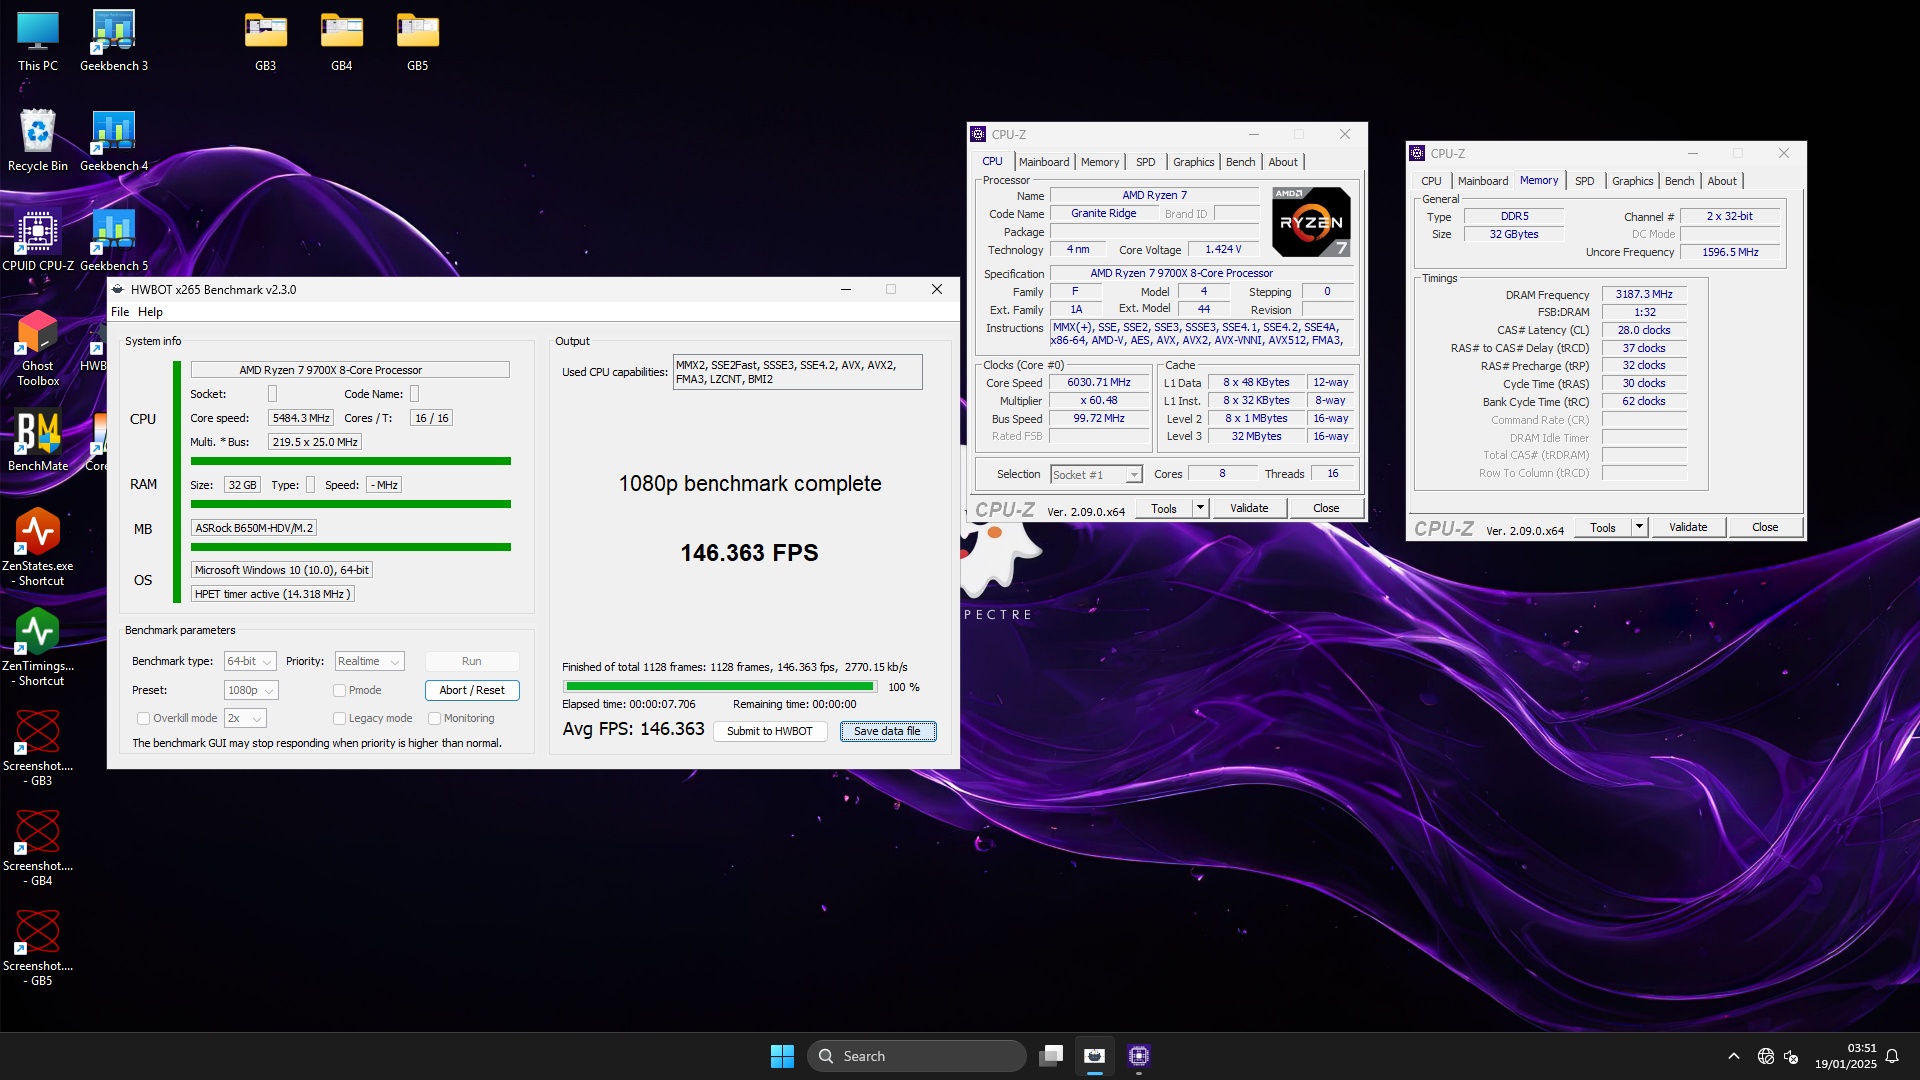Open Graphics tab in Memory window
This screenshot has width=1920, height=1080.
point(1632,181)
